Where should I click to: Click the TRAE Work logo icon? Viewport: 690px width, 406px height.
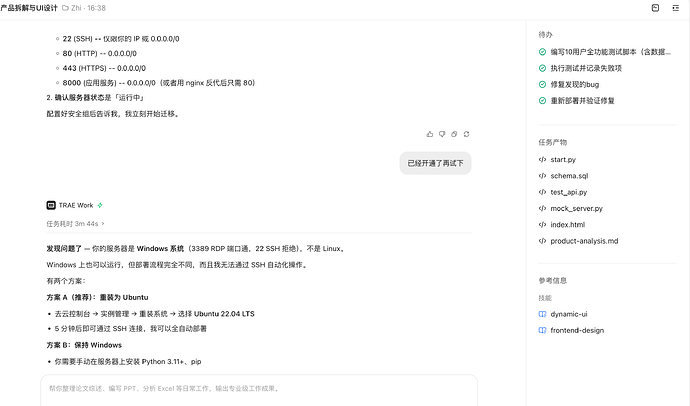[x=51, y=205]
